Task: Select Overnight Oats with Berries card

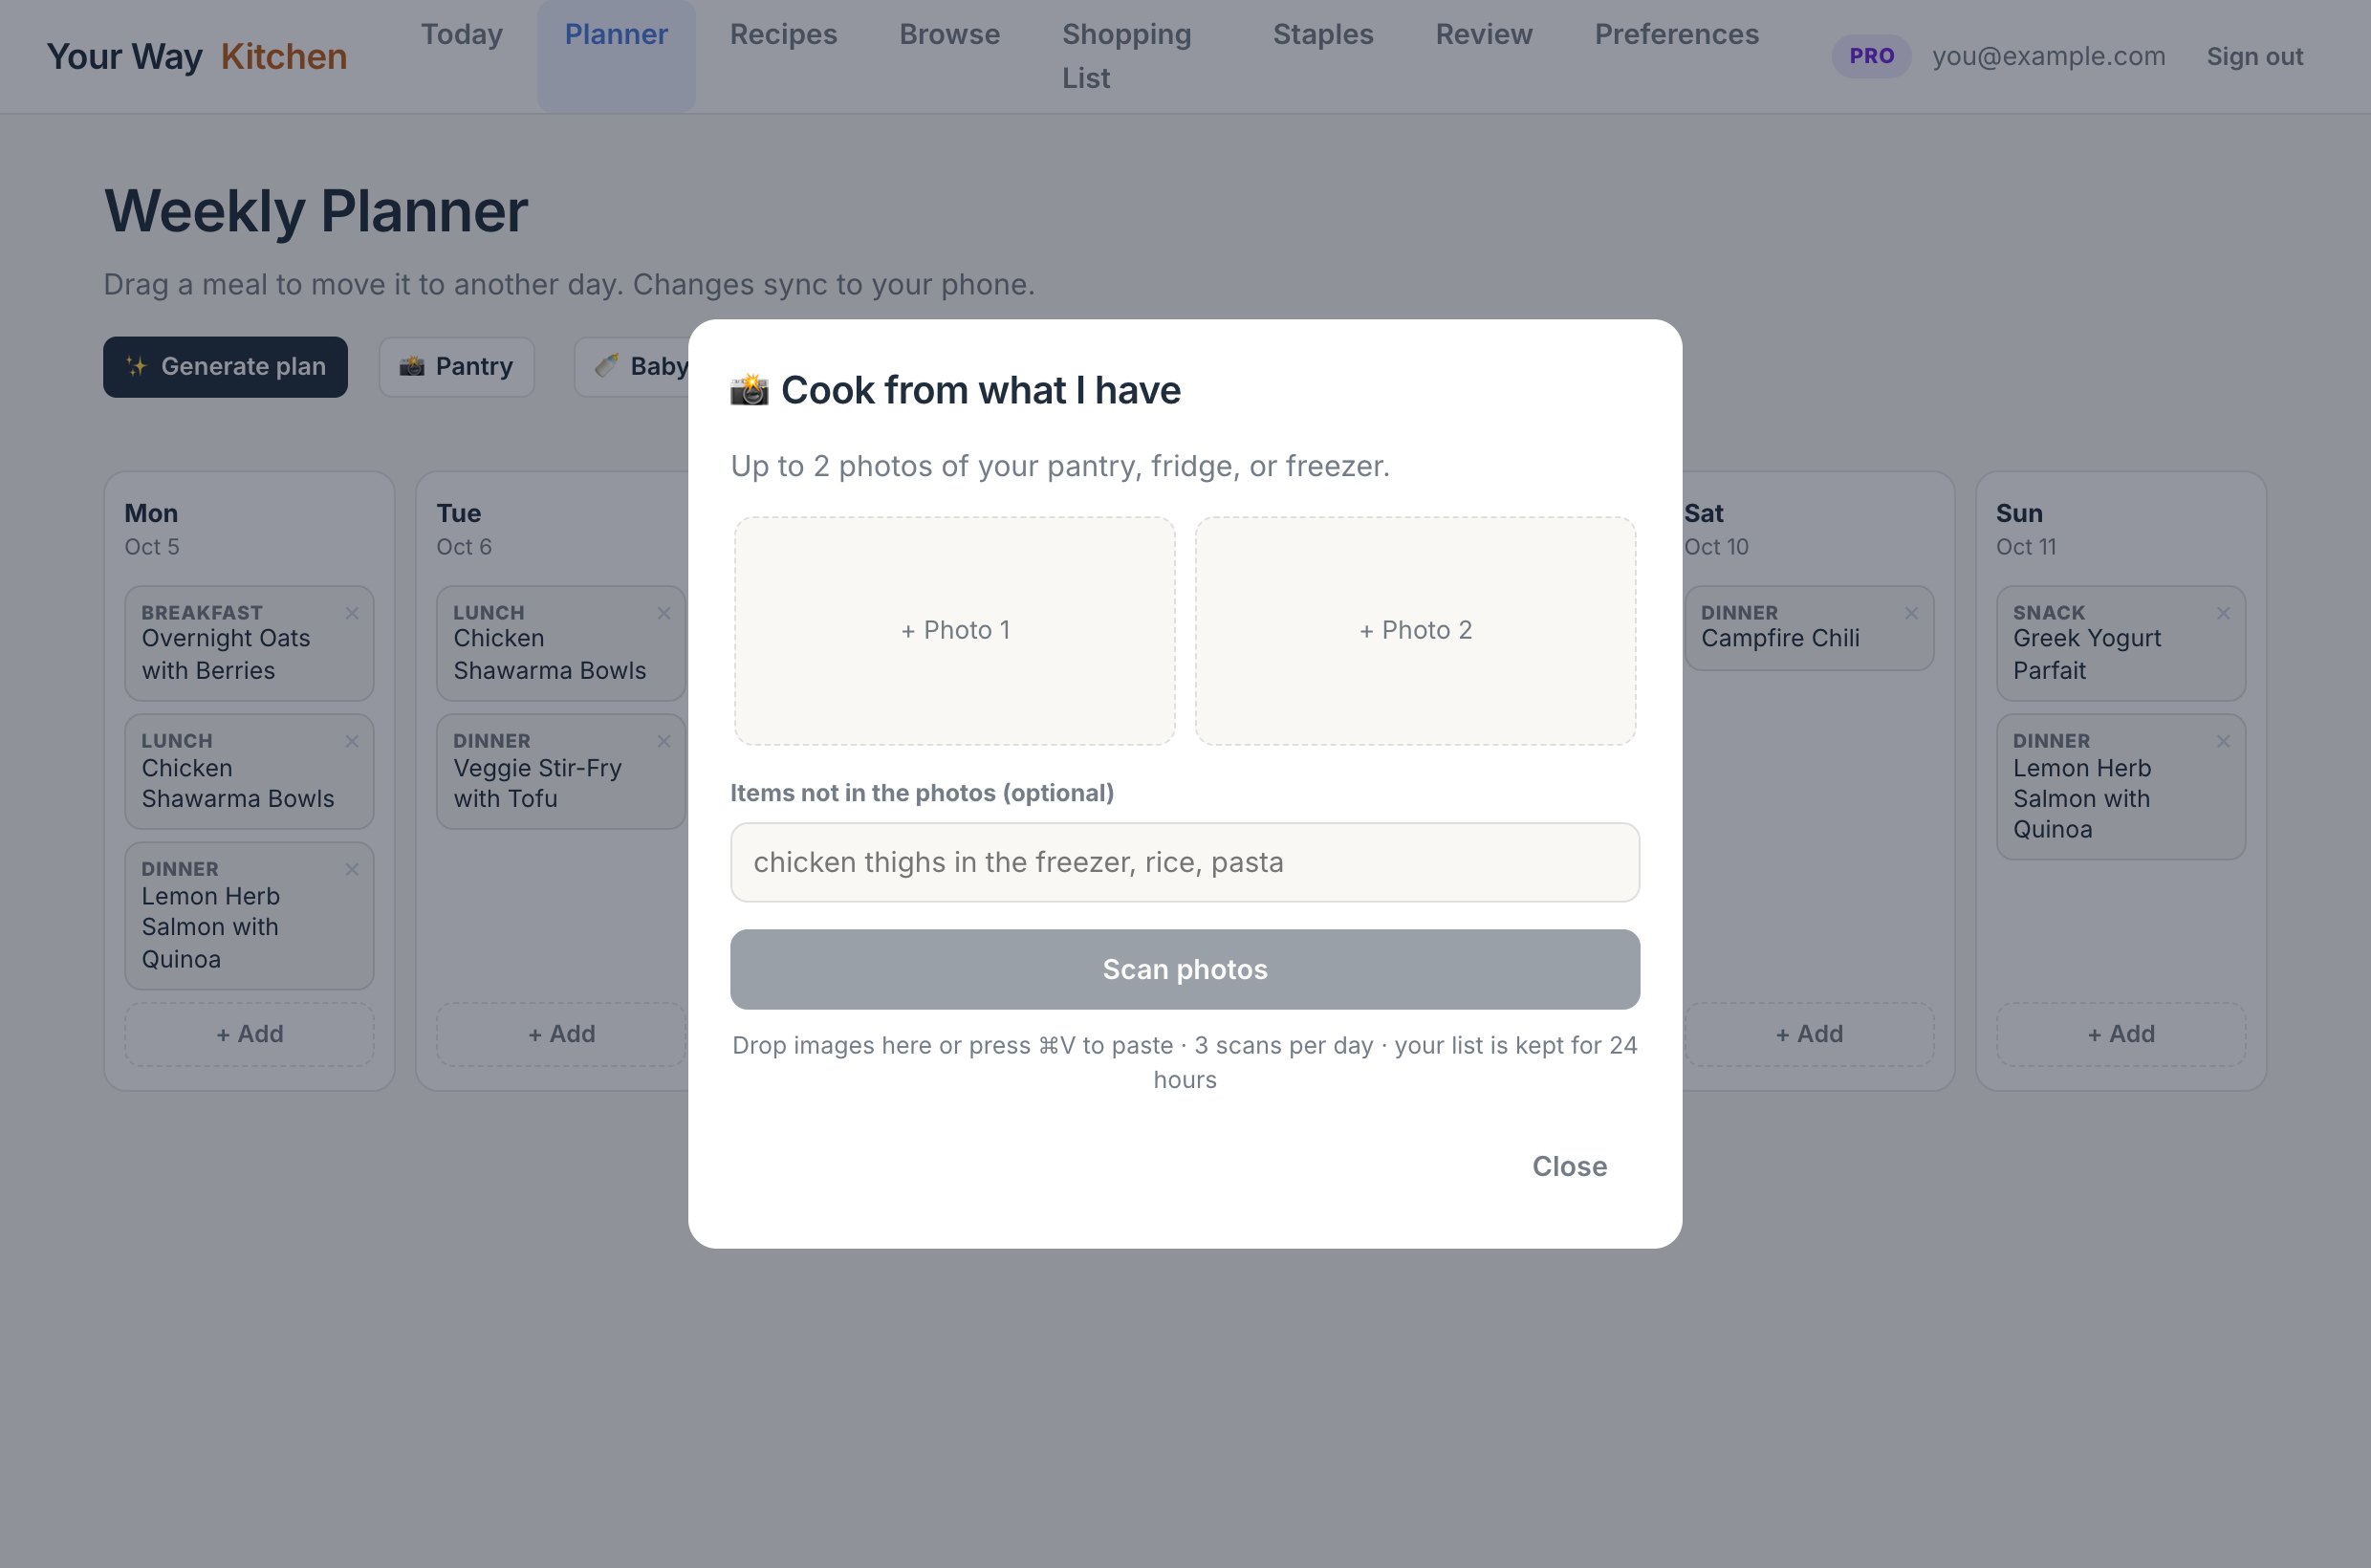Action: tap(250, 643)
